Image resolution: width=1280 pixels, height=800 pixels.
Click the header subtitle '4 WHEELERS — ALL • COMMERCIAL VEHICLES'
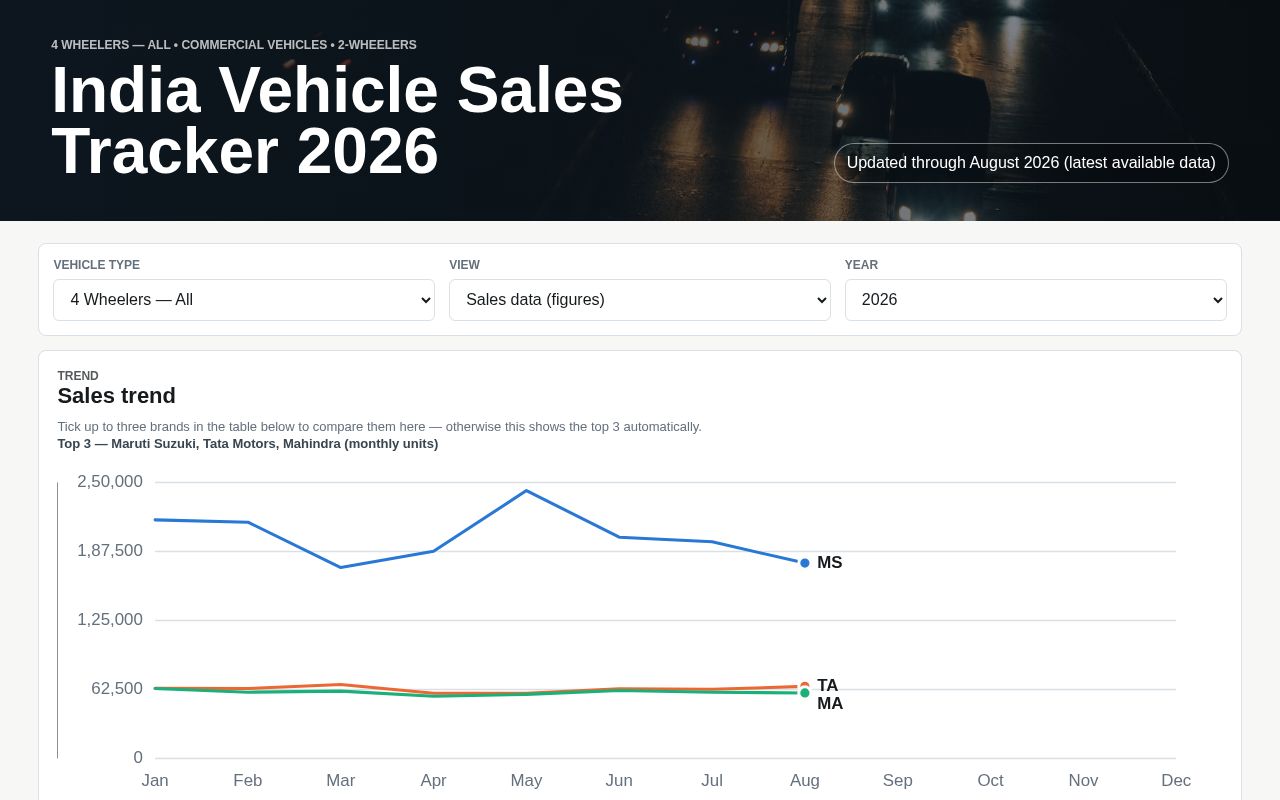point(234,45)
